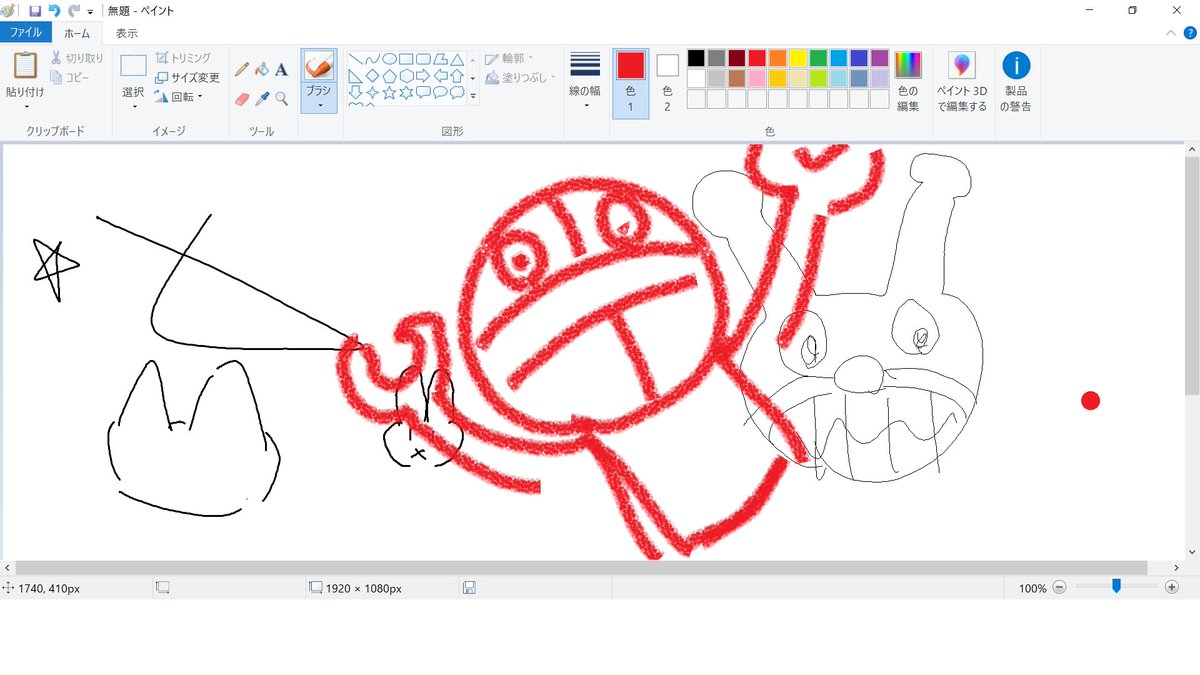
Task: Click the Product alert (製品の警告) button
Action: tap(1017, 81)
